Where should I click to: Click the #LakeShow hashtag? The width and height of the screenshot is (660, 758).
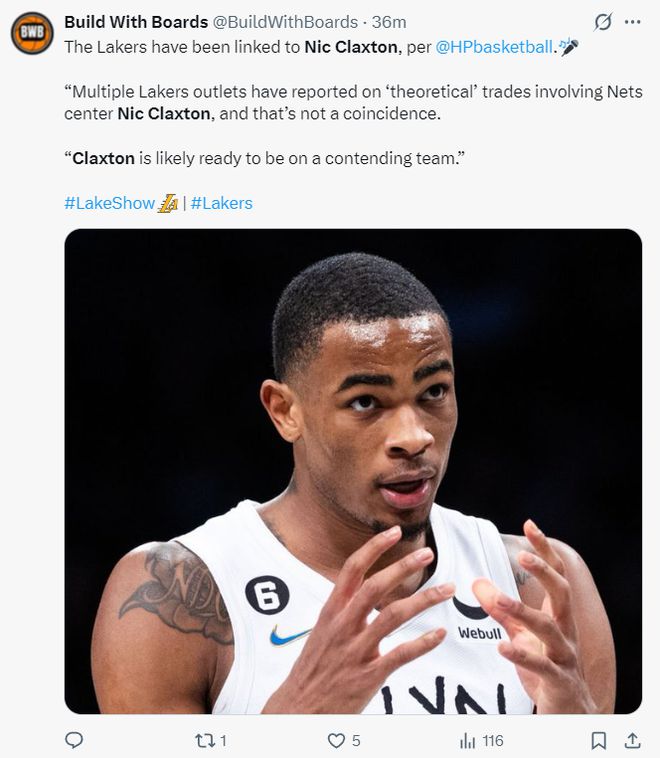[x=109, y=203]
